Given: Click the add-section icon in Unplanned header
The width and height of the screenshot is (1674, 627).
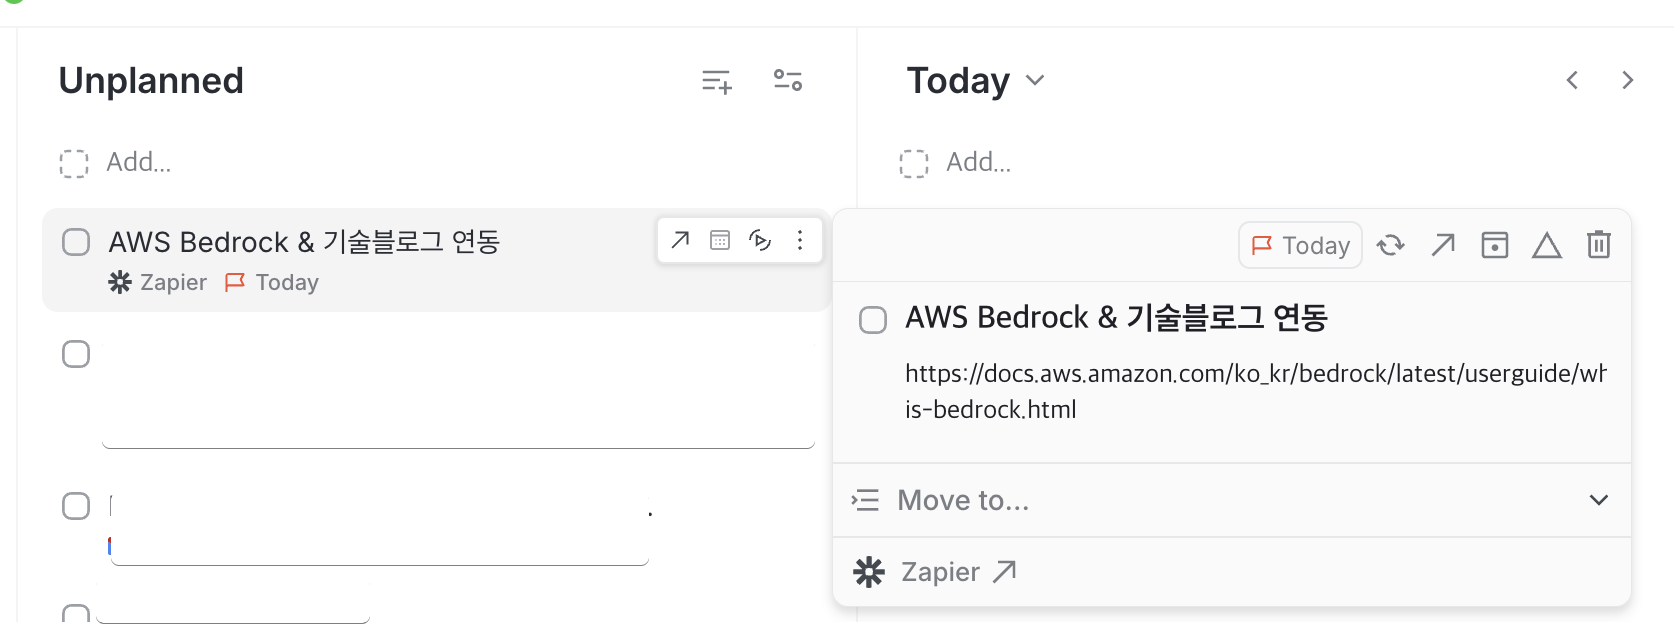Looking at the screenshot, I should click(x=717, y=81).
